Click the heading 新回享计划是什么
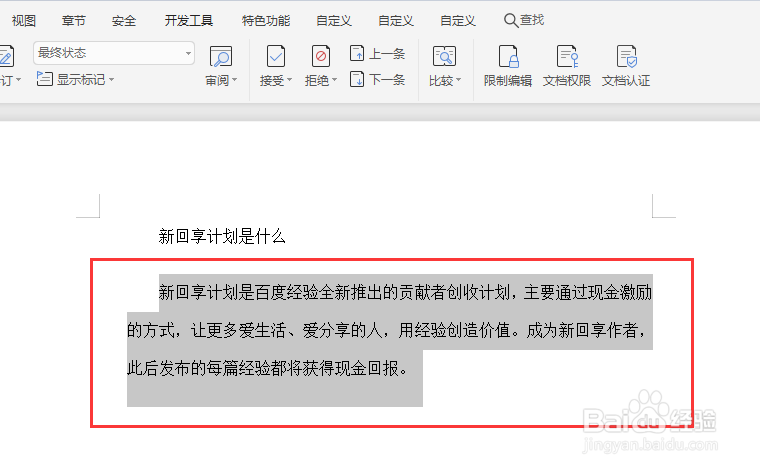 222,236
